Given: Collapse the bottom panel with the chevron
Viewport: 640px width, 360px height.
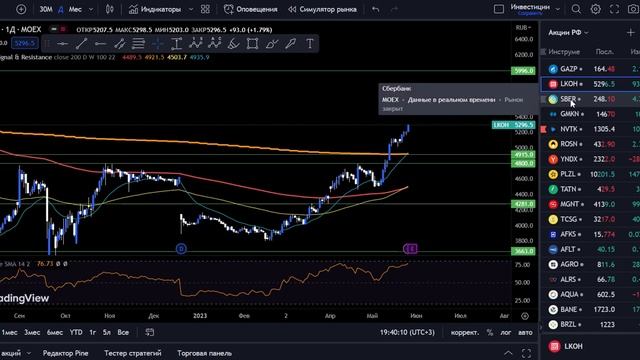Looking at the screenshot, I should click(508, 353).
